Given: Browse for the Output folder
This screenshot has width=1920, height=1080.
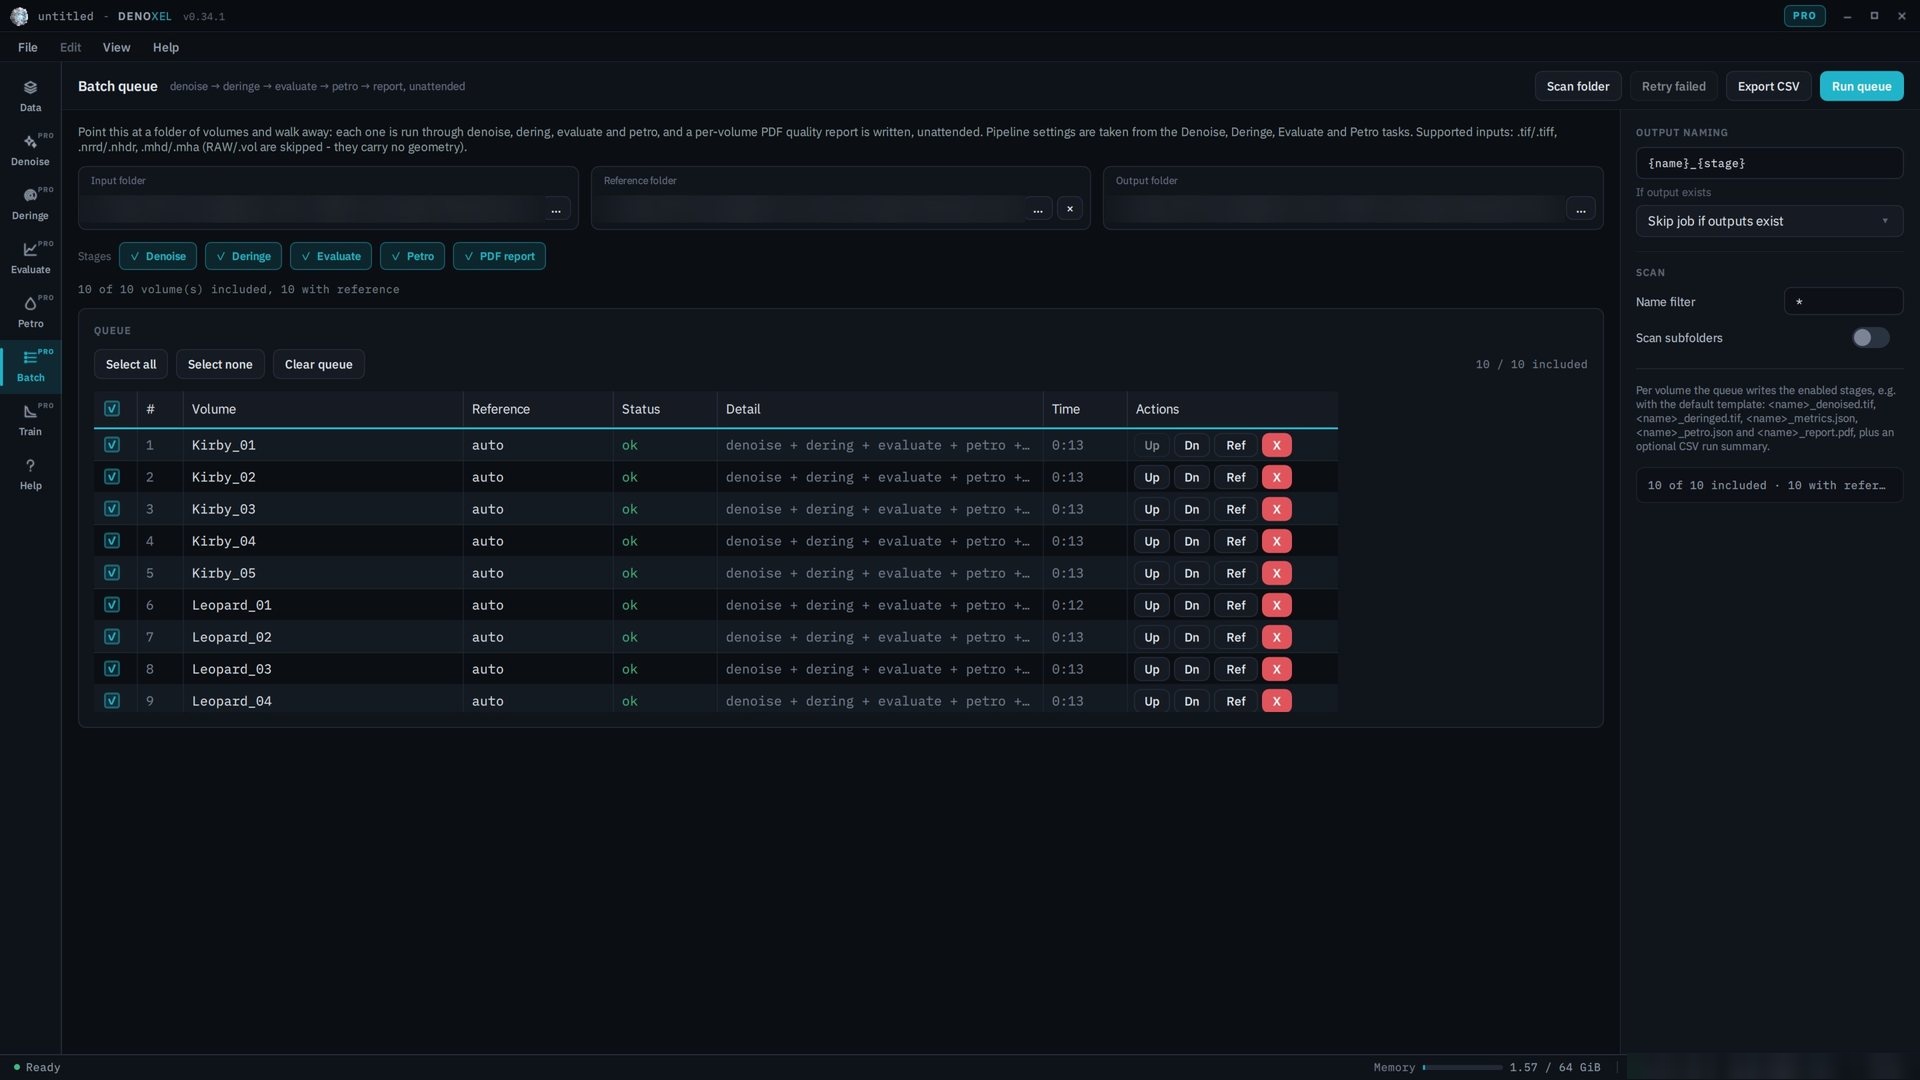Looking at the screenshot, I should pyautogui.click(x=1581, y=209).
